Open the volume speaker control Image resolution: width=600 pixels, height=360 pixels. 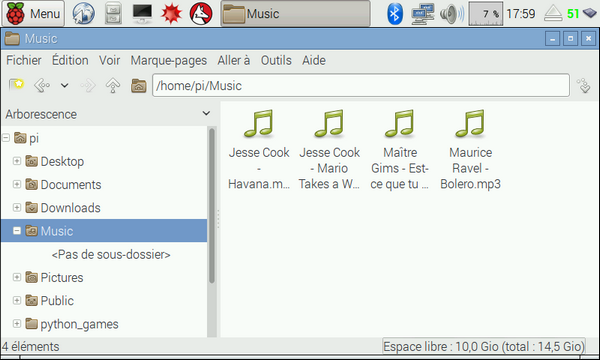[452, 14]
